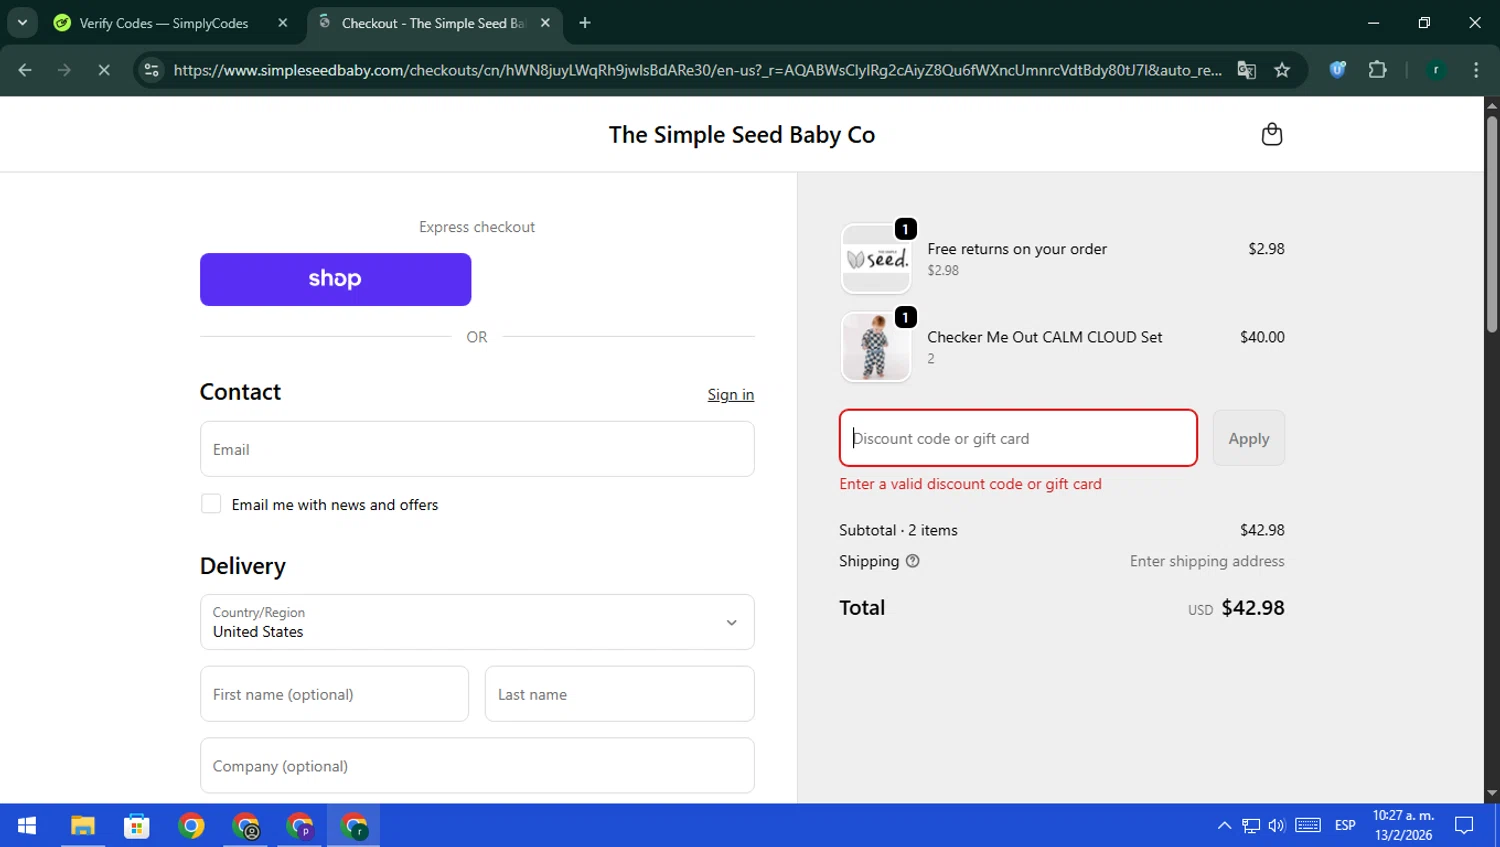Click the Shipping help question mark icon
Viewport: 1500px width, 847px height.
click(x=912, y=561)
